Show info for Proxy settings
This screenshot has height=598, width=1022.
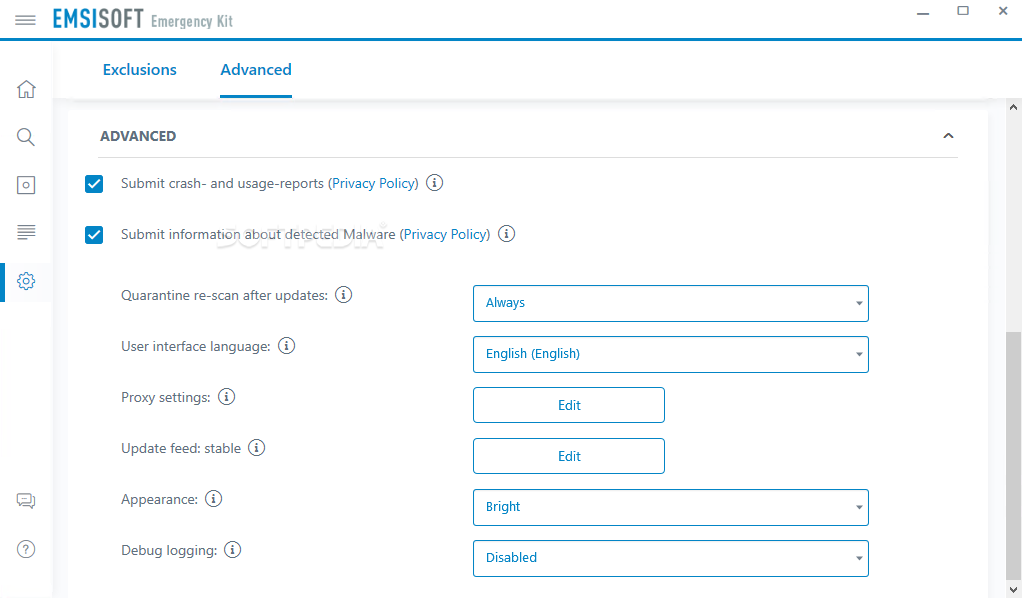[x=226, y=396]
